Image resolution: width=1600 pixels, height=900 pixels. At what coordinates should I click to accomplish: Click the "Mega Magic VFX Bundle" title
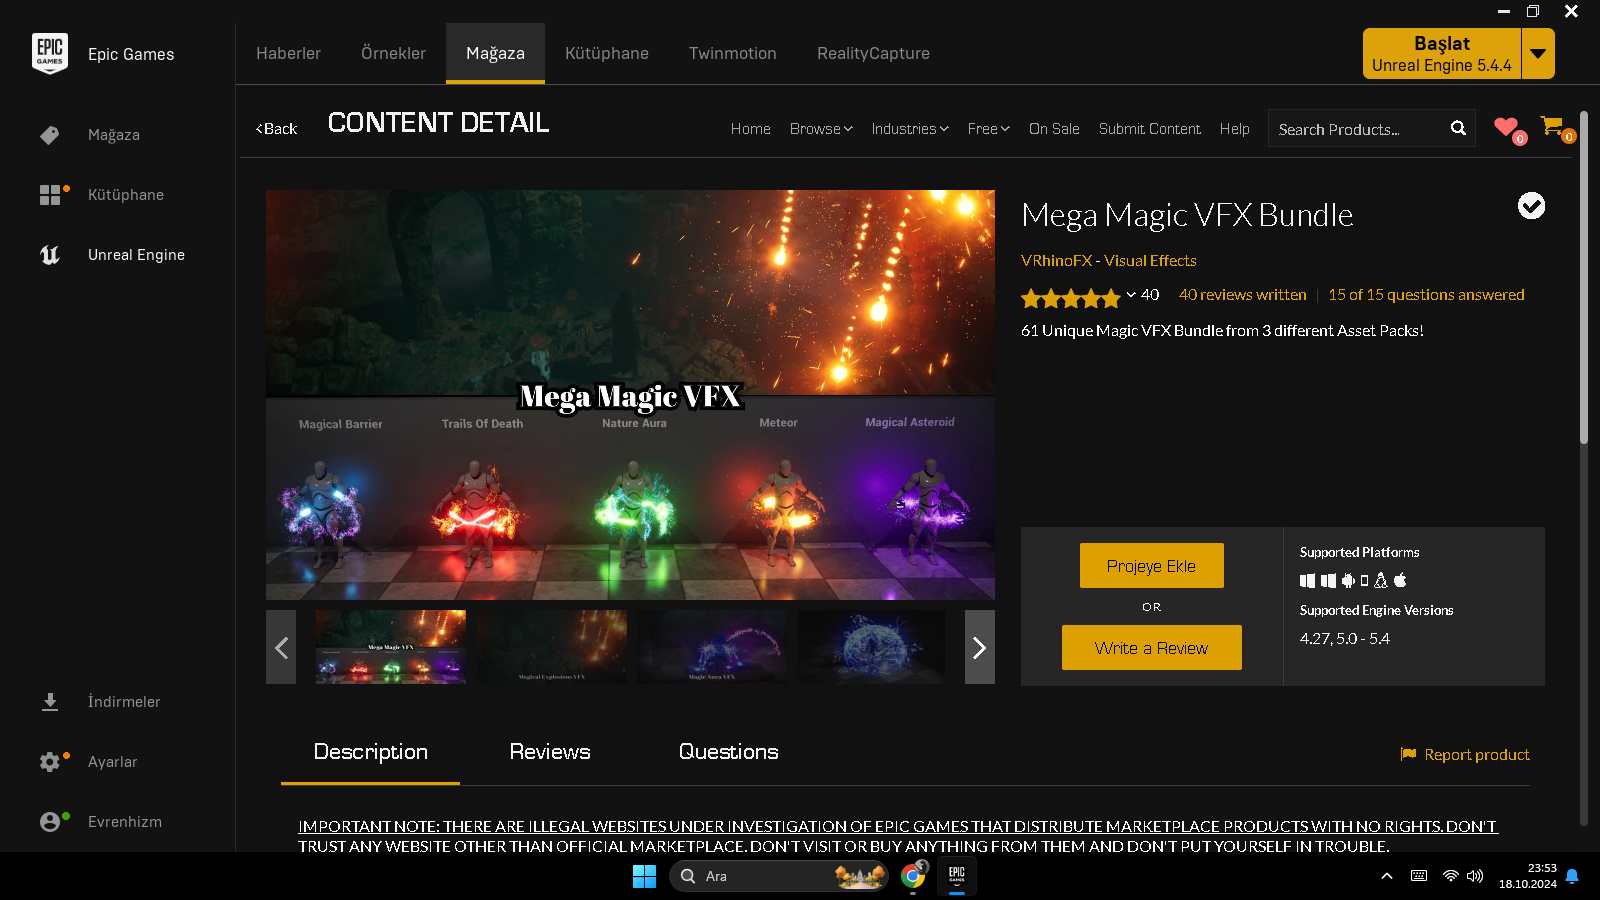[x=1187, y=215]
